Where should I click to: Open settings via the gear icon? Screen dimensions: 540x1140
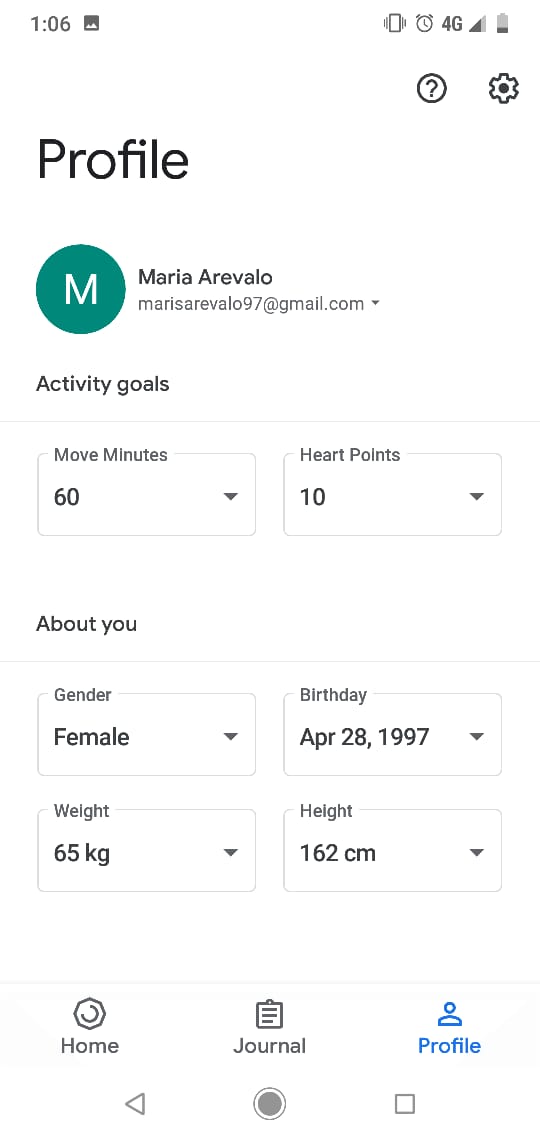tap(503, 89)
